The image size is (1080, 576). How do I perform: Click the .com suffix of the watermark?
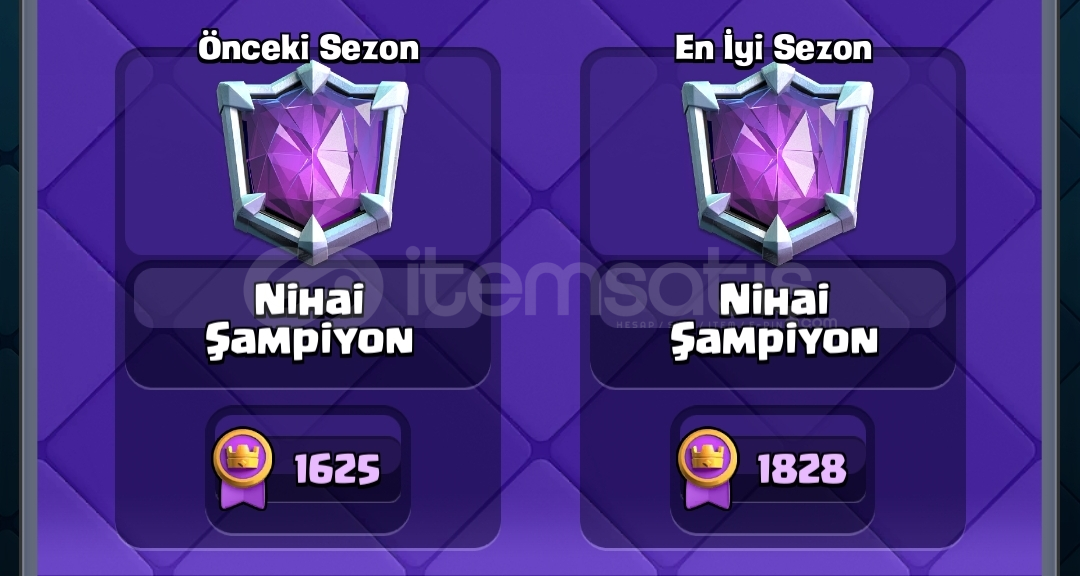818,322
